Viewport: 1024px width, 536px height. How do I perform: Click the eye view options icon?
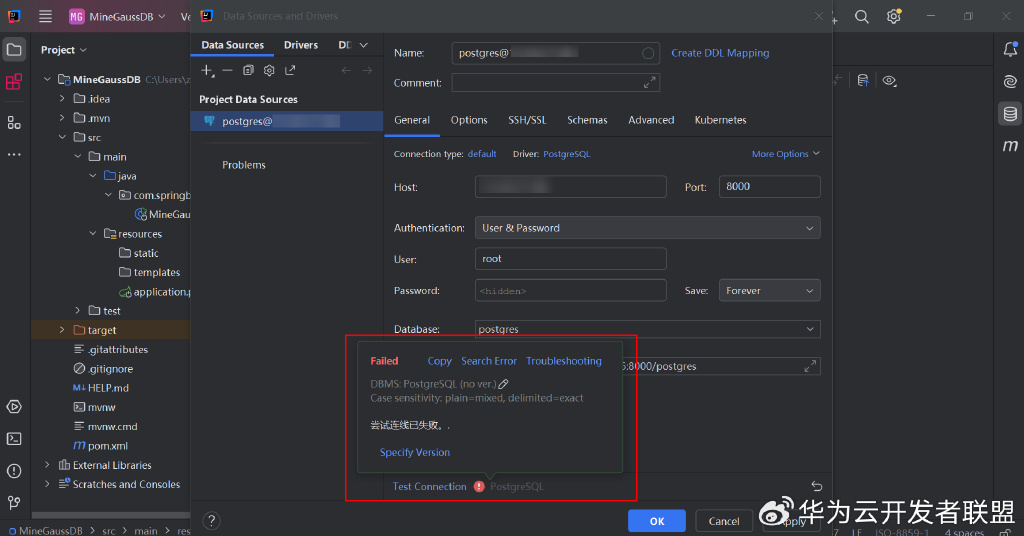point(889,81)
